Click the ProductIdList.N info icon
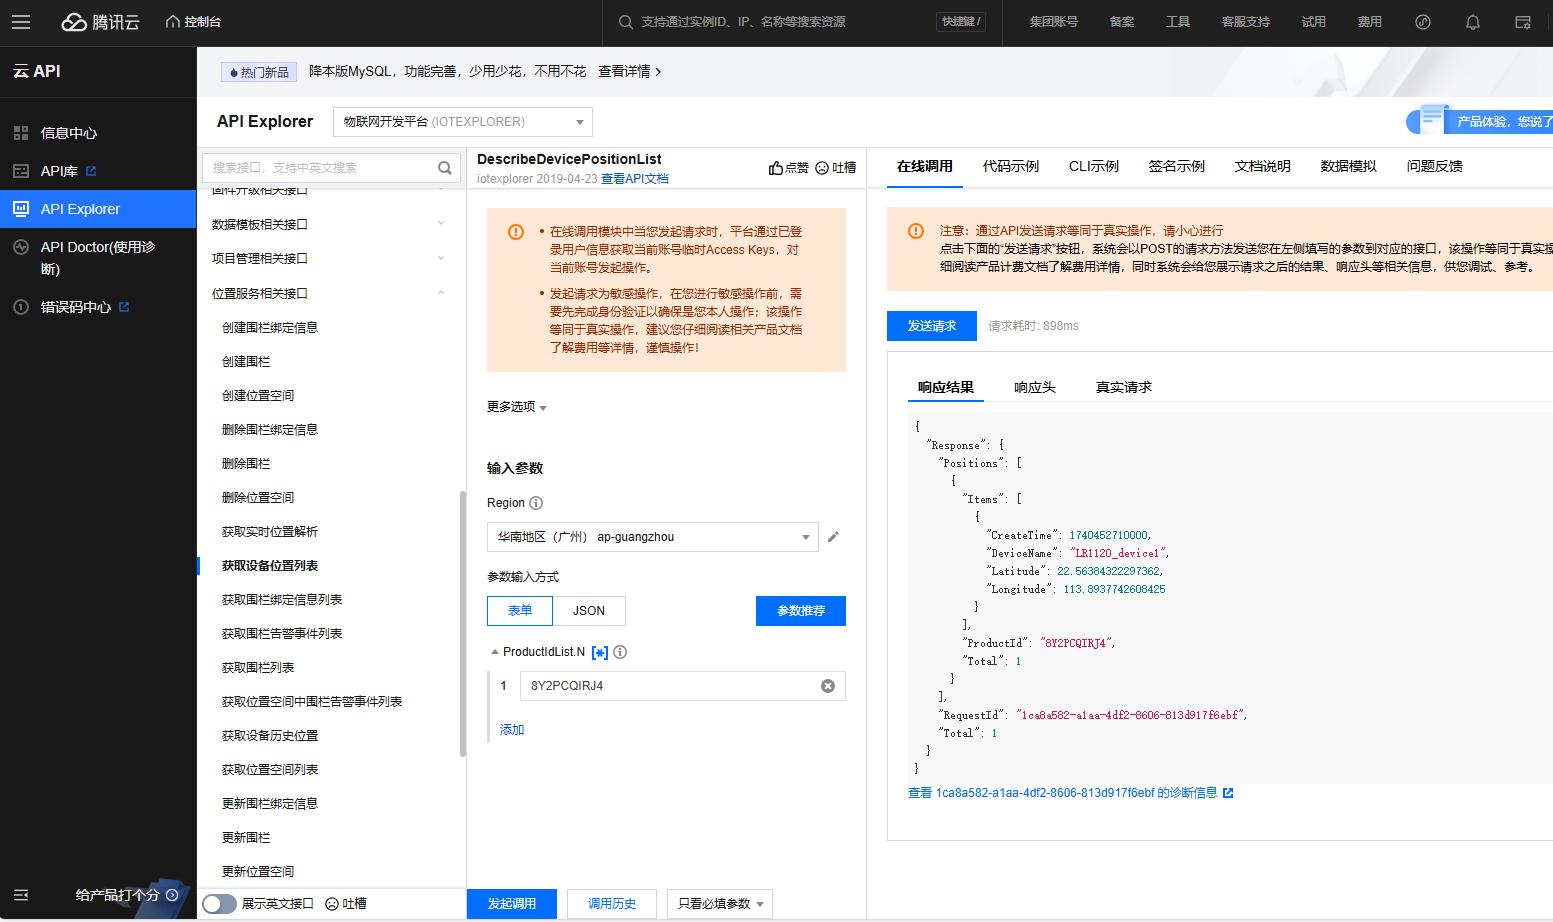Image resolution: width=1553 pixels, height=922 pixels. (x=620, y=652)
